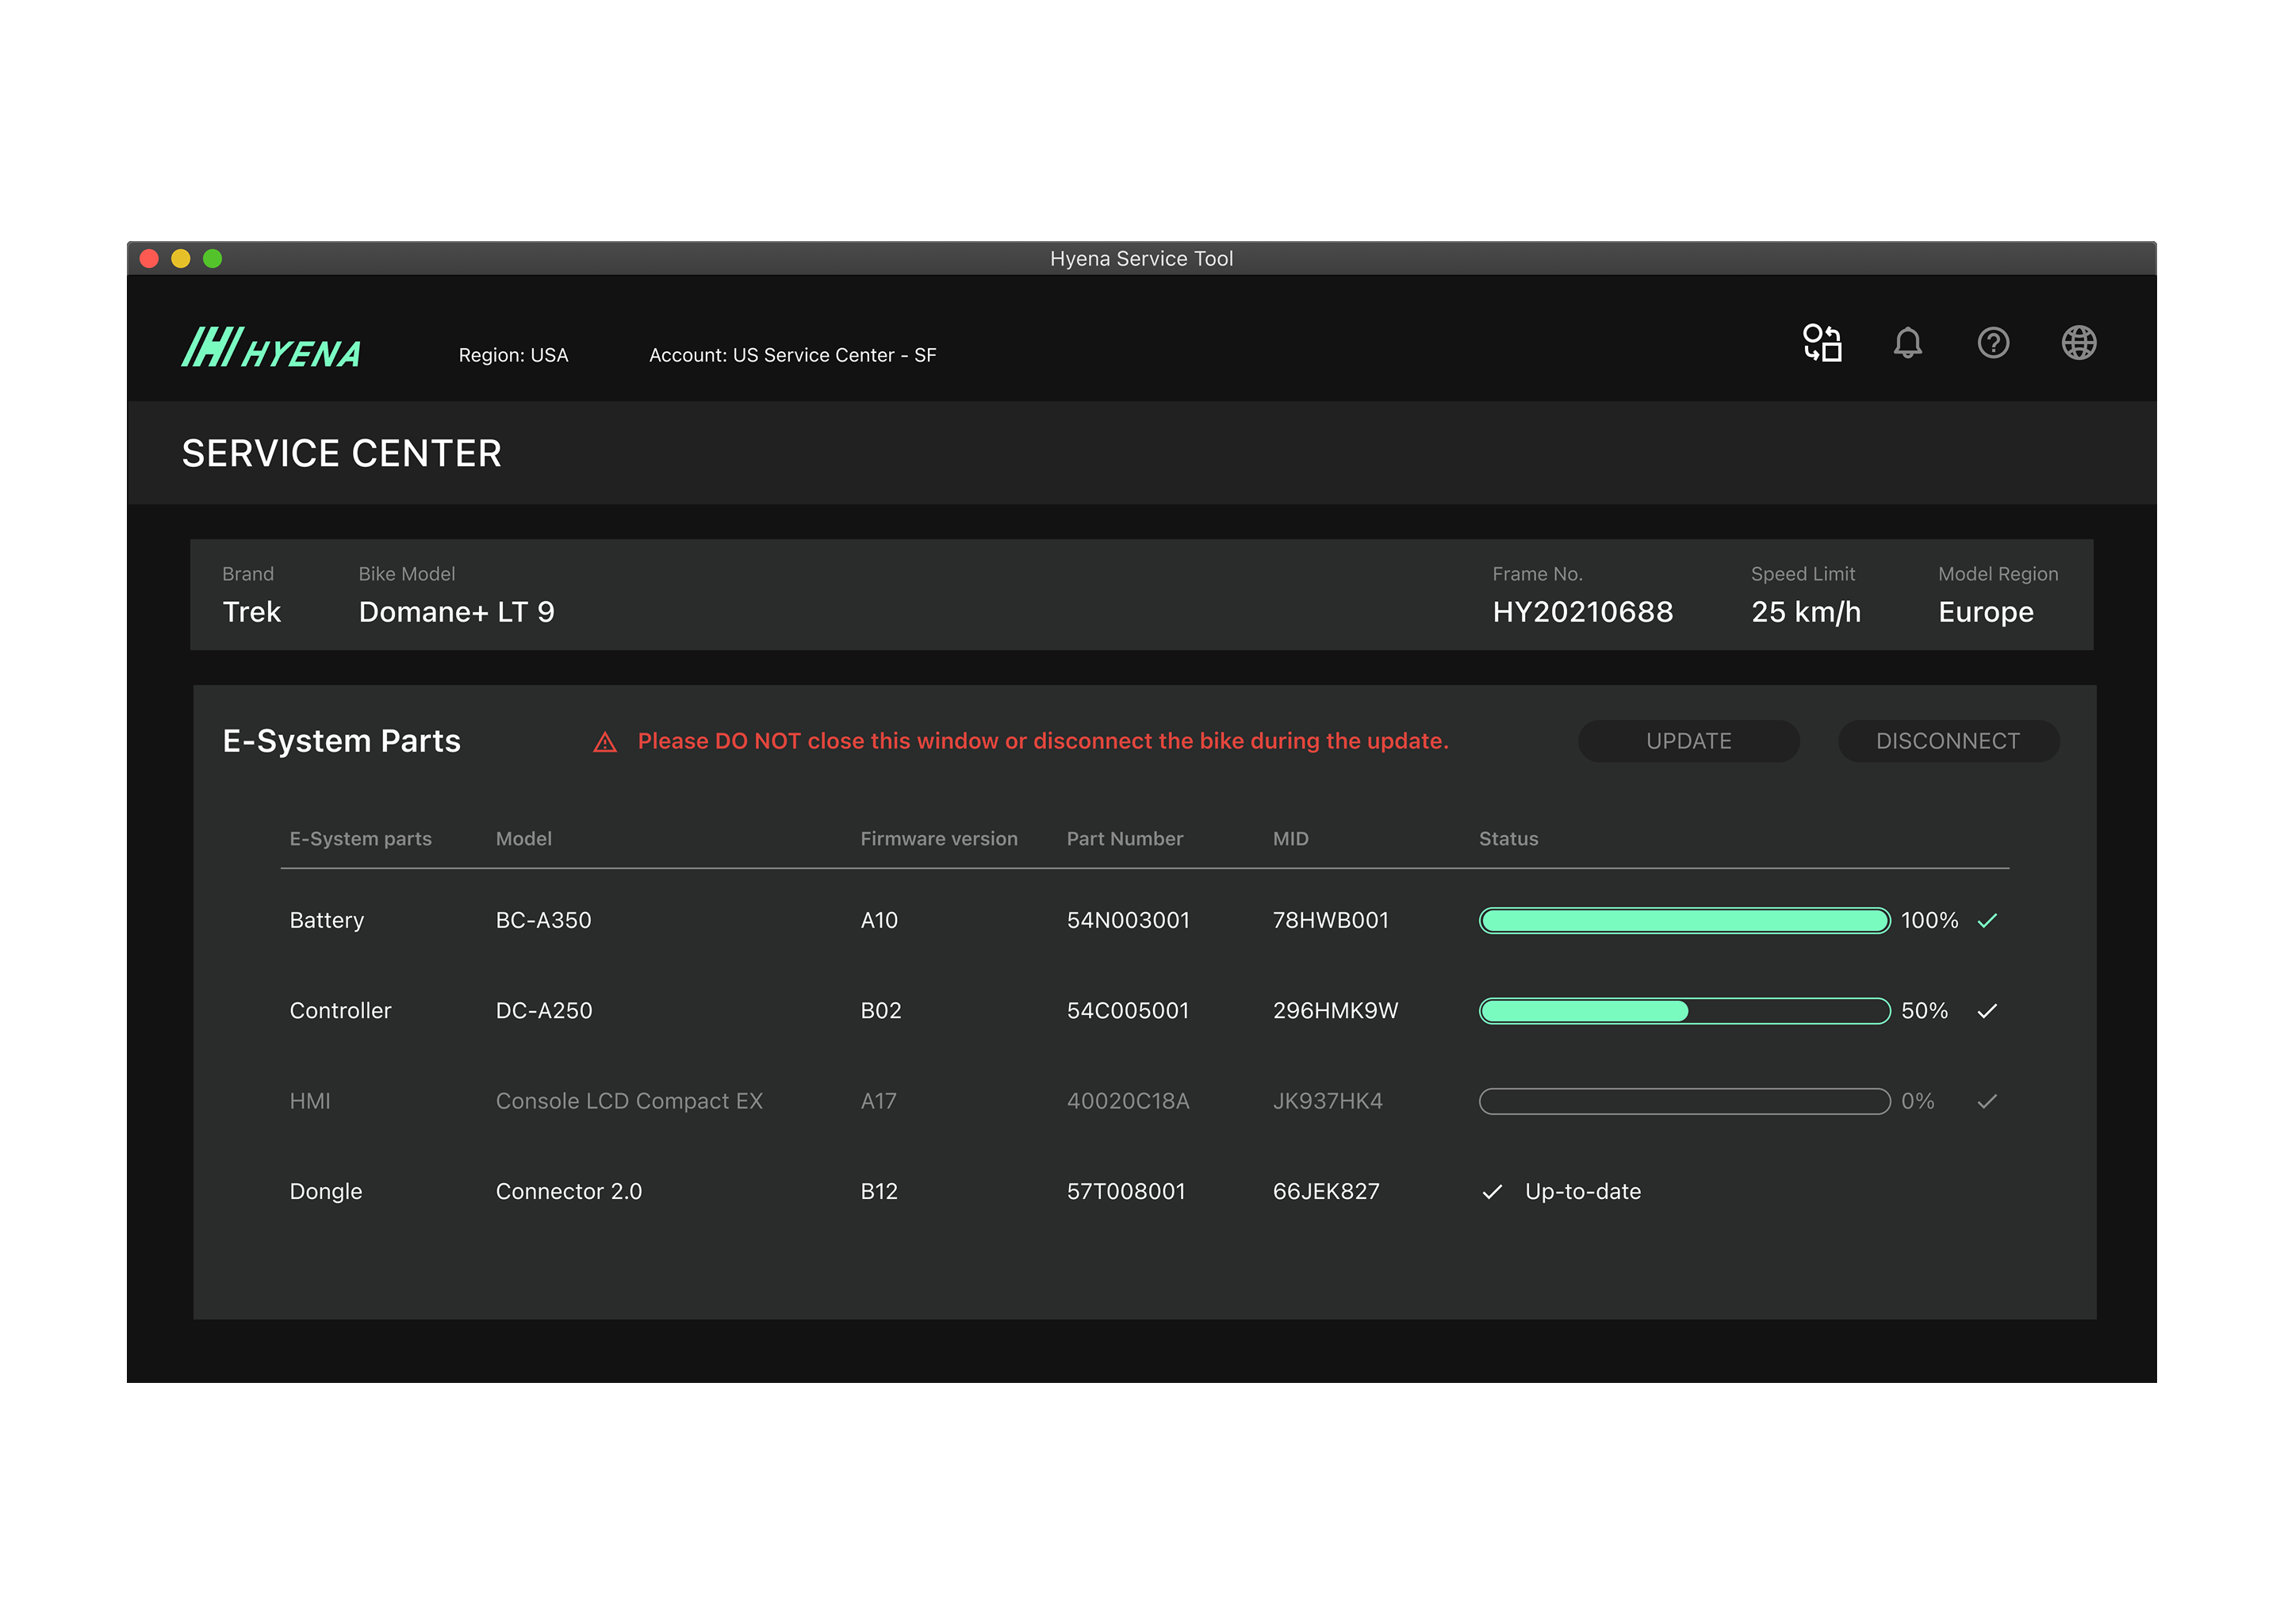Click the Hyena Service Tool window title

pos(1141,259)
